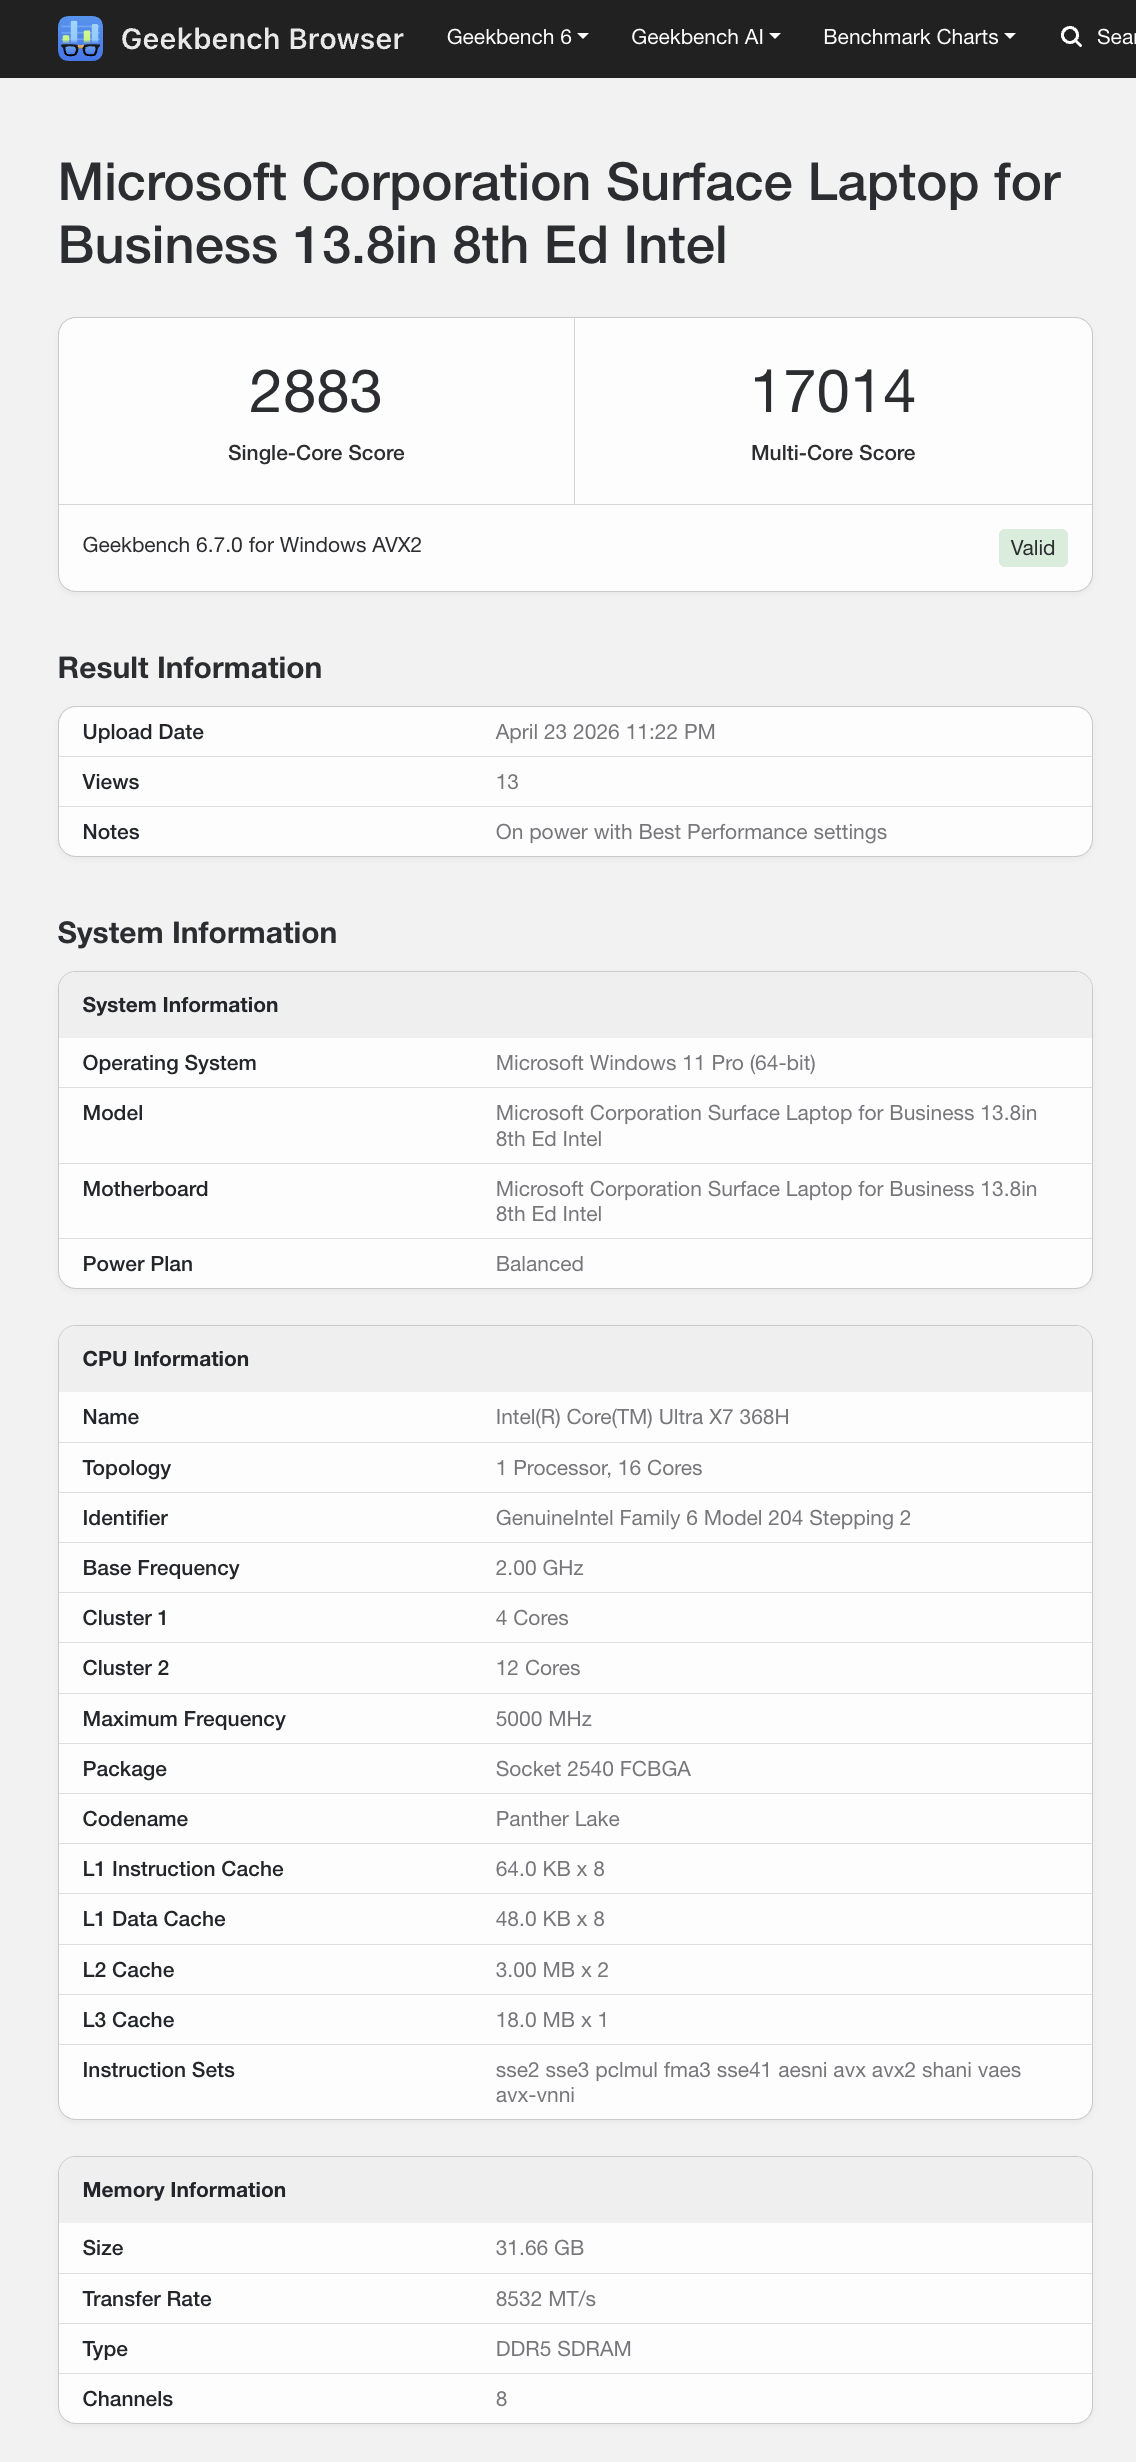Click the Surface Laptop page title

click(558, 213)
